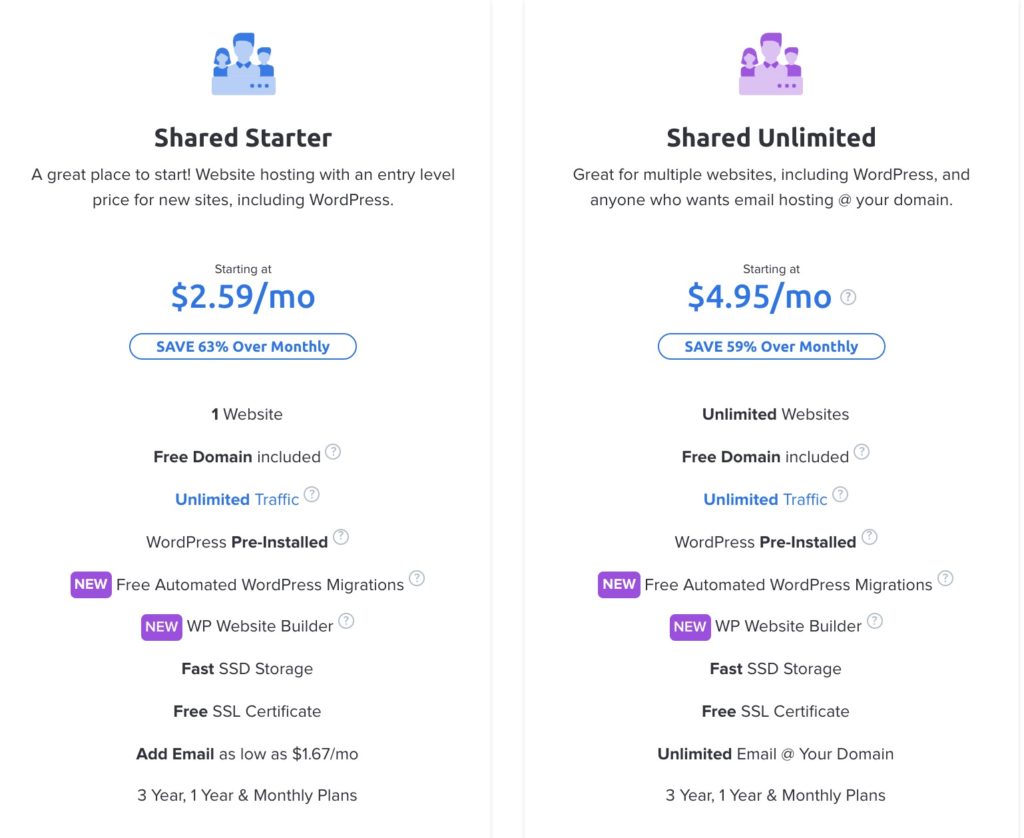The height and width of the screenshot is (838, 1024).
Task: Open Free Domain help icon in Shared Starter
Action: 333,452
